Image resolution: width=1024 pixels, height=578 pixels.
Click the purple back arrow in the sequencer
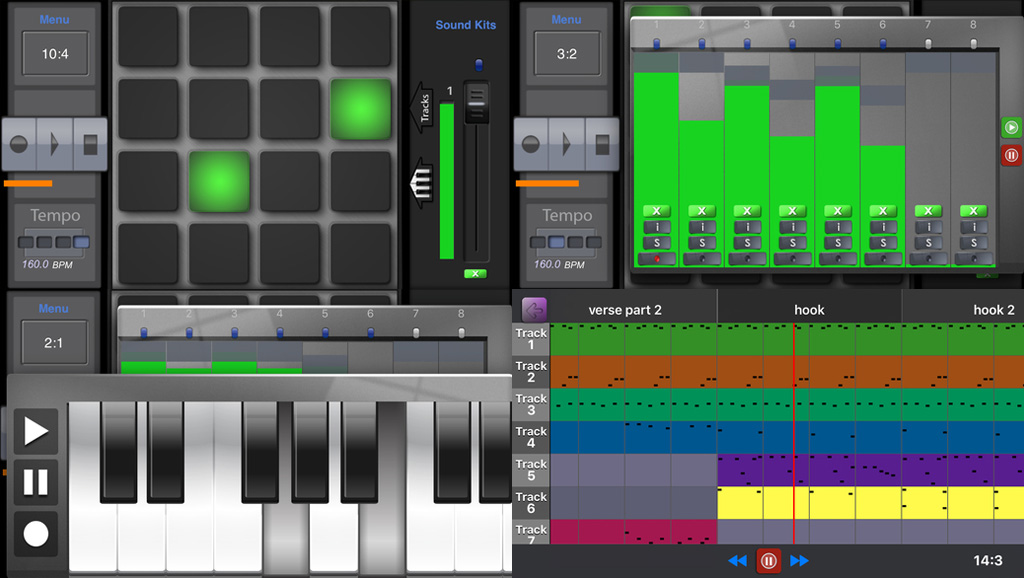(534, 309)
